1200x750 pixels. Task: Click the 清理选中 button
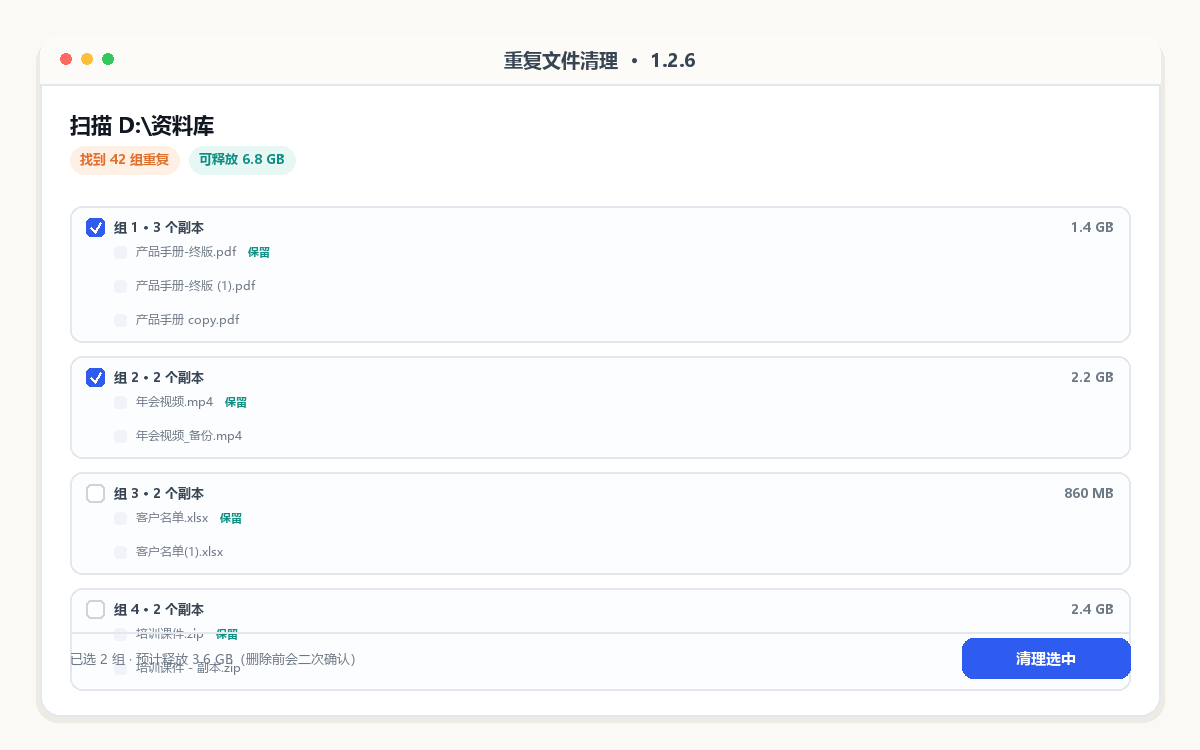tap(1046, 659)
